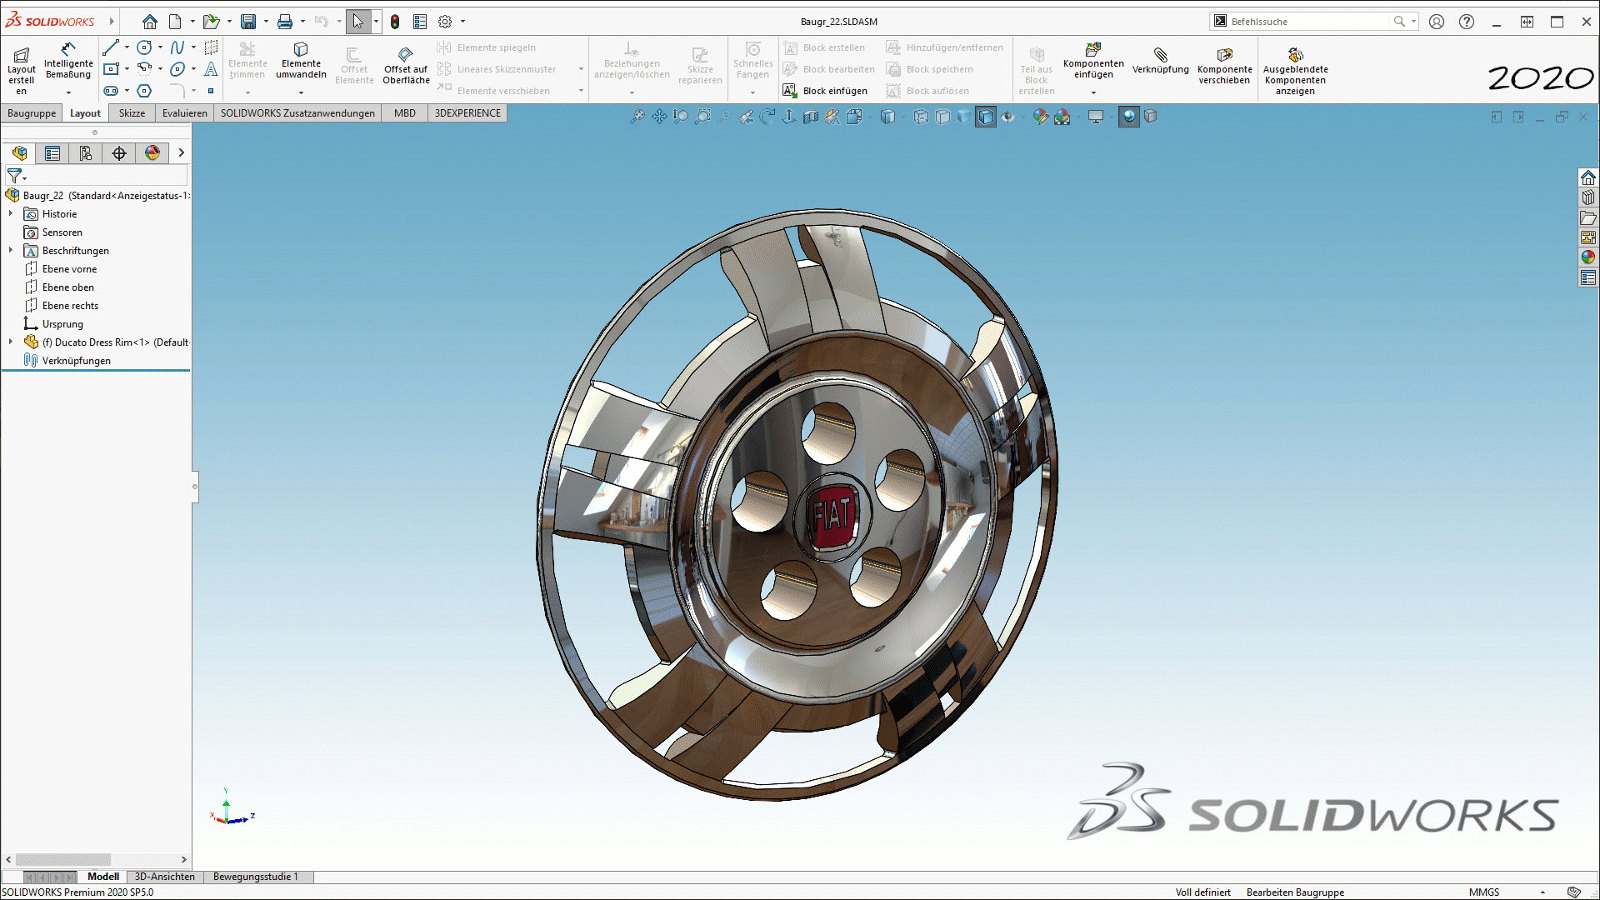
Task: Open SOLIDWORKS Resources in the task pane
Action: [1588, 177]
